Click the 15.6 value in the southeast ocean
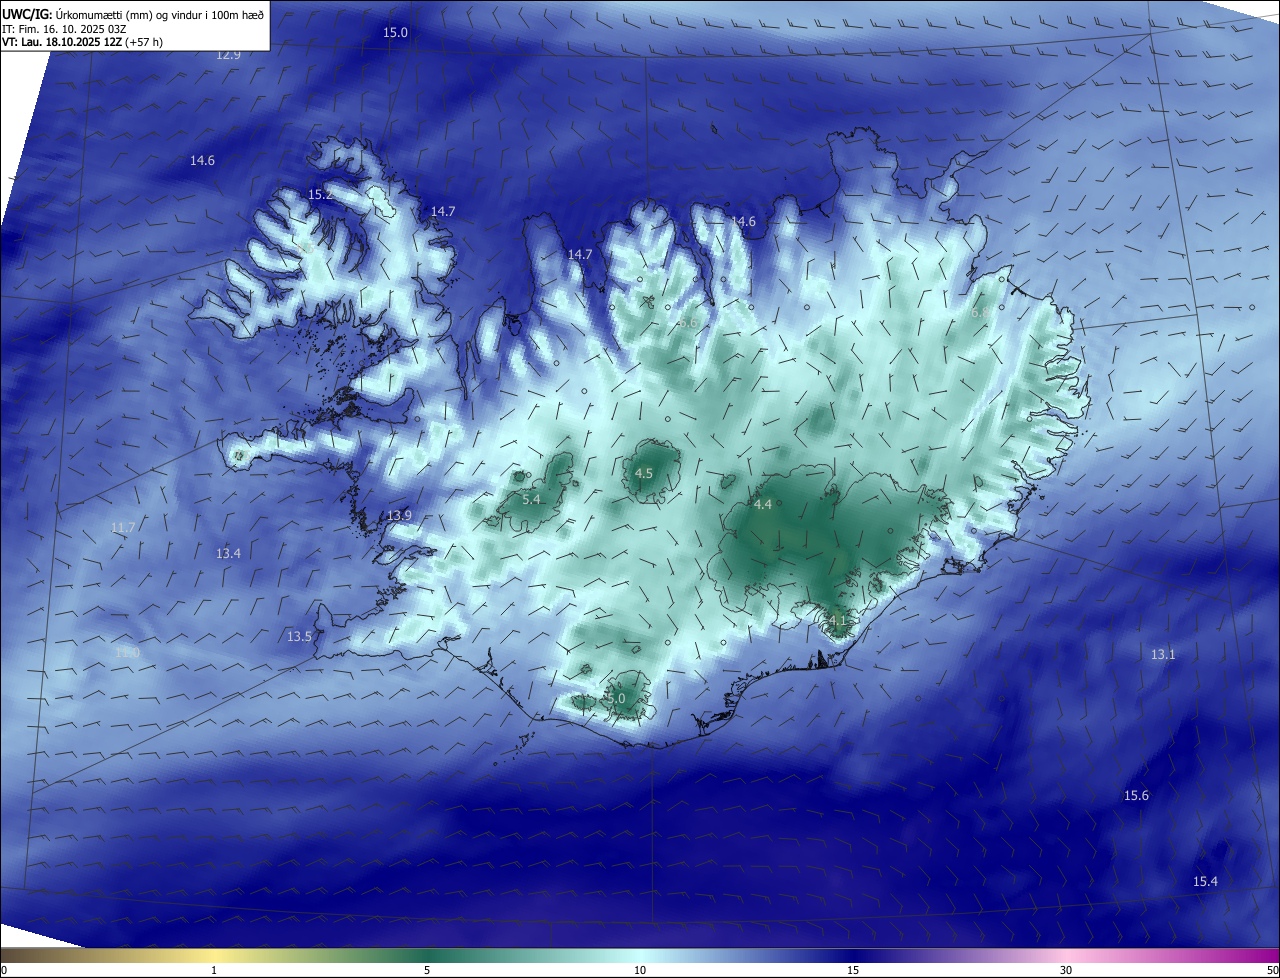This screenshot has width=1280, height=978. click(1136, 795)
